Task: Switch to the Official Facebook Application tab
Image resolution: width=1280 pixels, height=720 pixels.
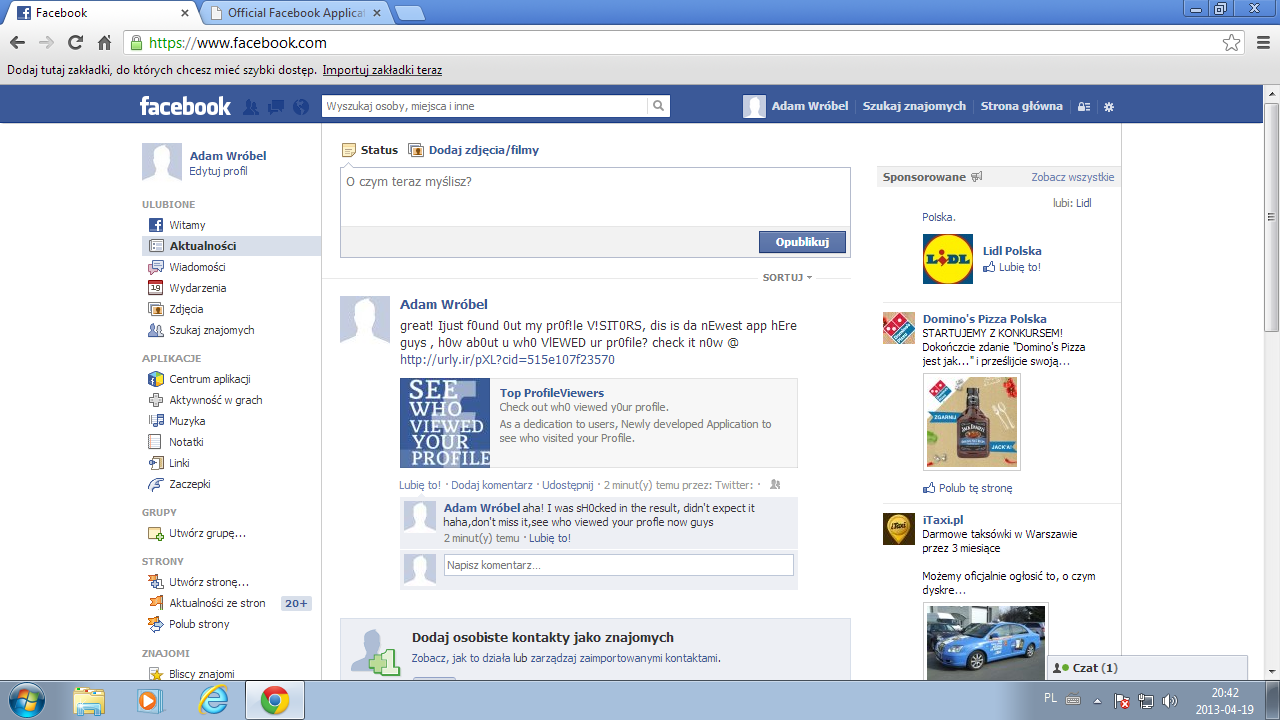Action: pos(295,13)
